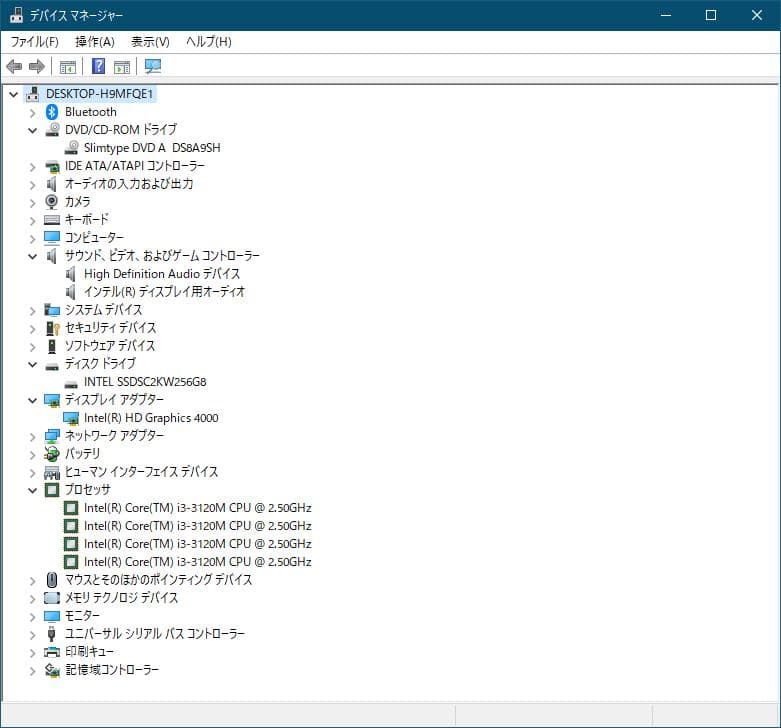Viewport: 781px width, 728px height.
Task: Select the バッテリ category label
Action: tap(82, 454)
